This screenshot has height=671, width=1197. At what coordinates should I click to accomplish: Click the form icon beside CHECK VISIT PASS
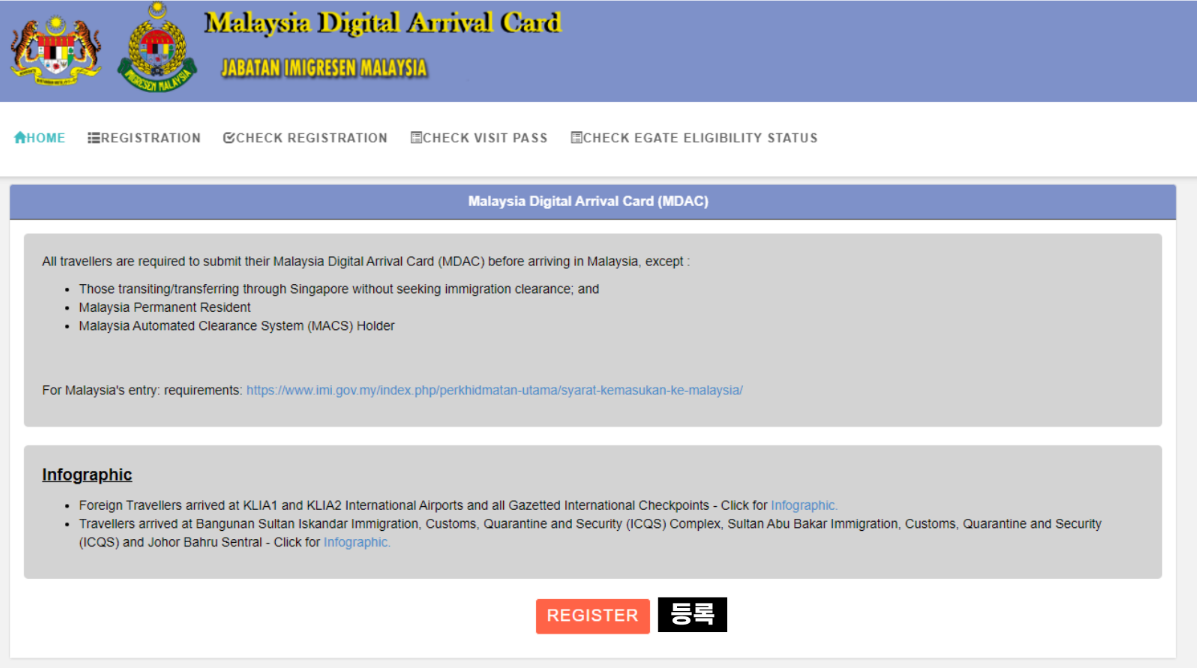(x=416, y=138)
